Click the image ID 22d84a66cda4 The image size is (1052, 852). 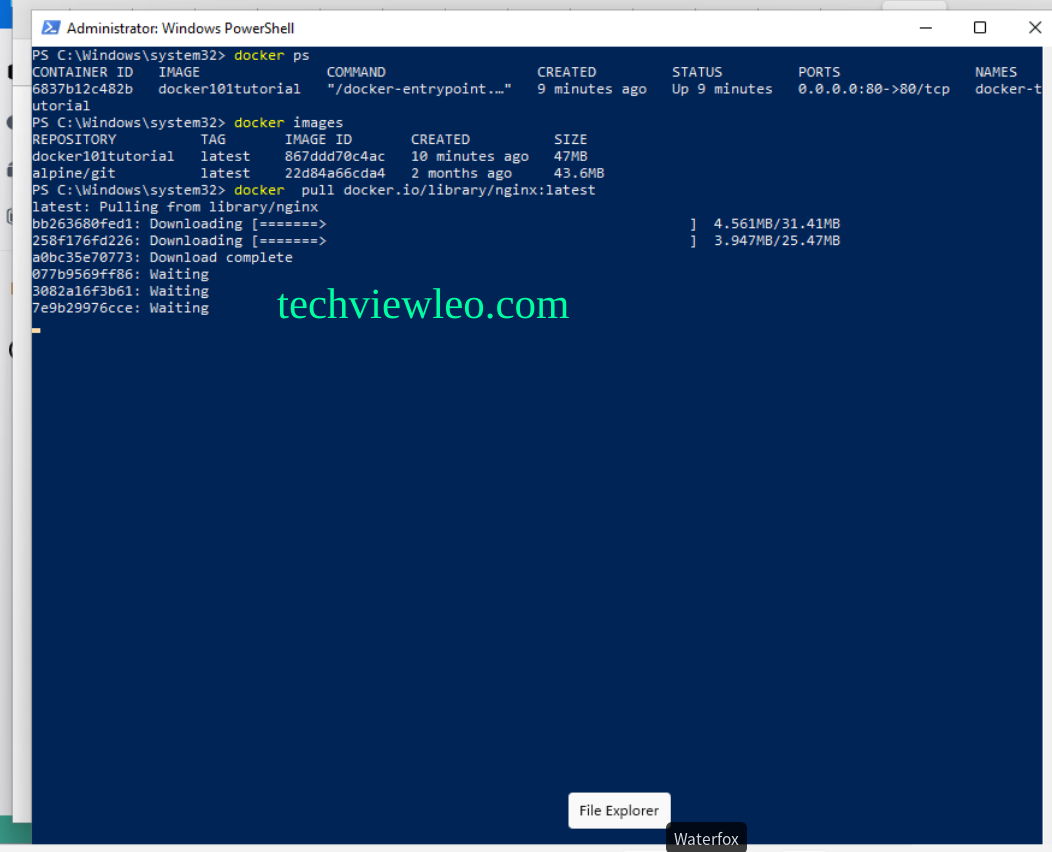[335, 173]
